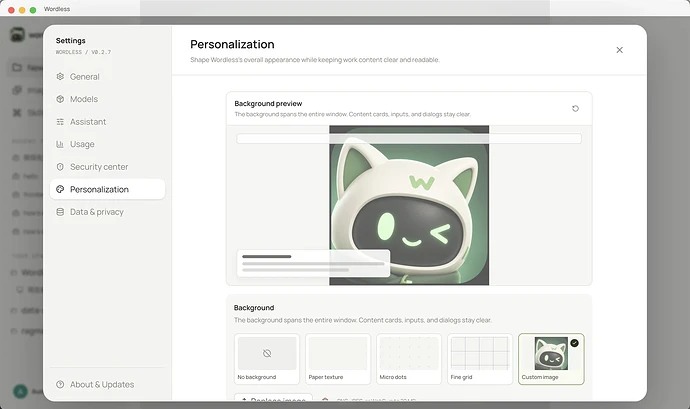The width and height of the screenshot is (690, 409).
Task: Open Security center in sidebar
Action: [x=107, y=167]
